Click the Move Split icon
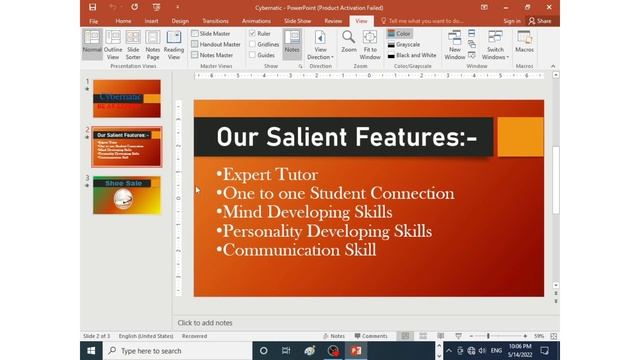Screen dimensions: 640x360 tap(471, 55)
